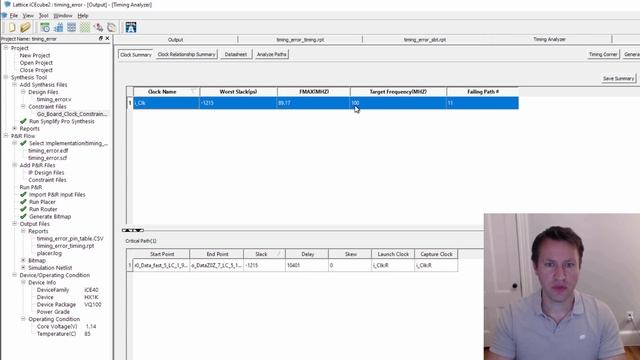Viewport: 640px width, 360px height.
Task: Click green check beside Run Router
Action: [x=23, y=209]
